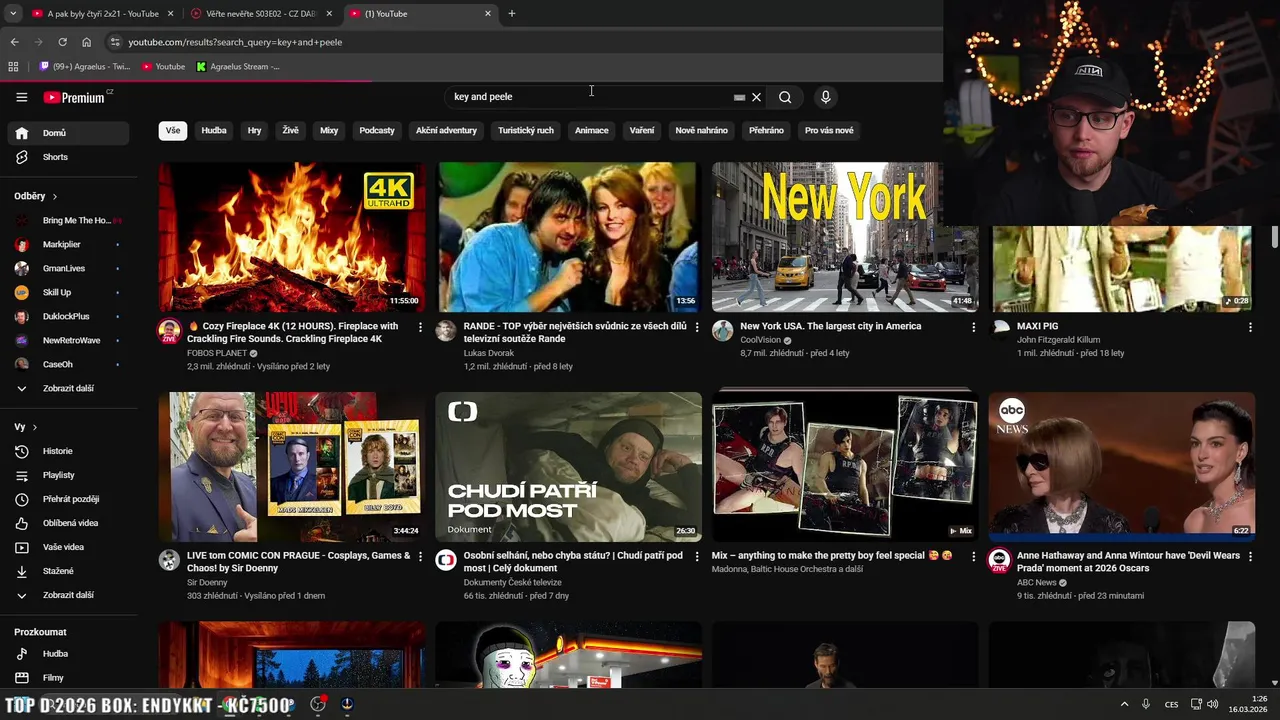Select the Nově nahráno filter chip
1280x720 pixels.
click(x=701, y=130)
